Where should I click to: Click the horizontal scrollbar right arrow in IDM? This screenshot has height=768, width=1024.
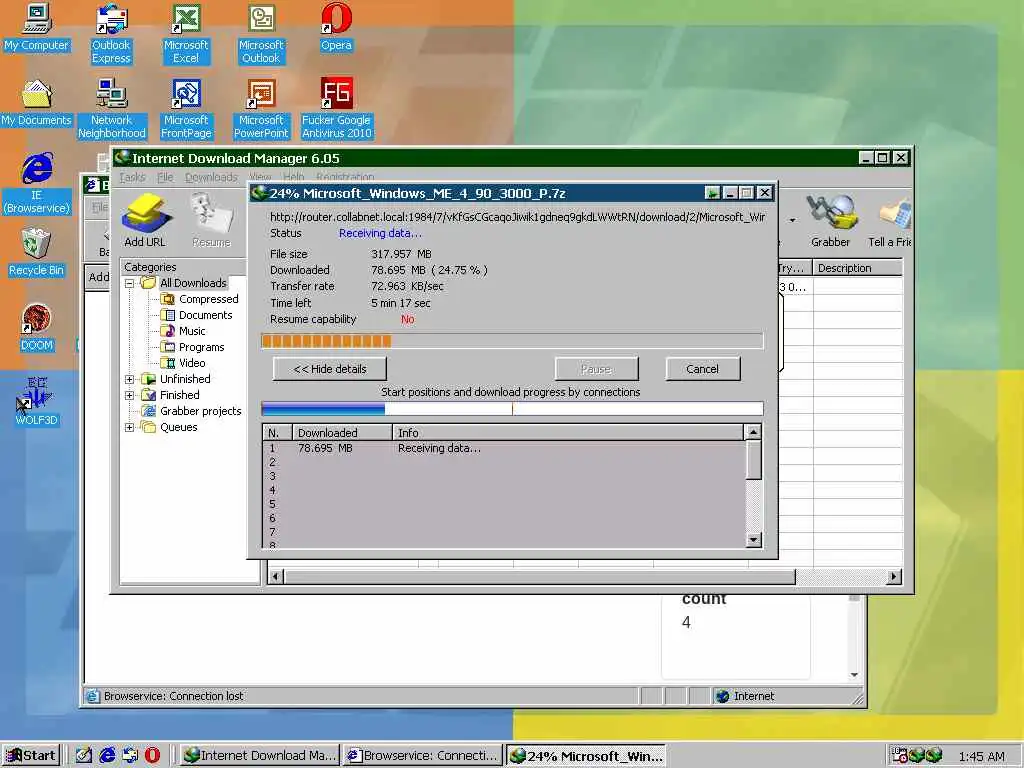pyautogui.click(x=894, y=577)
